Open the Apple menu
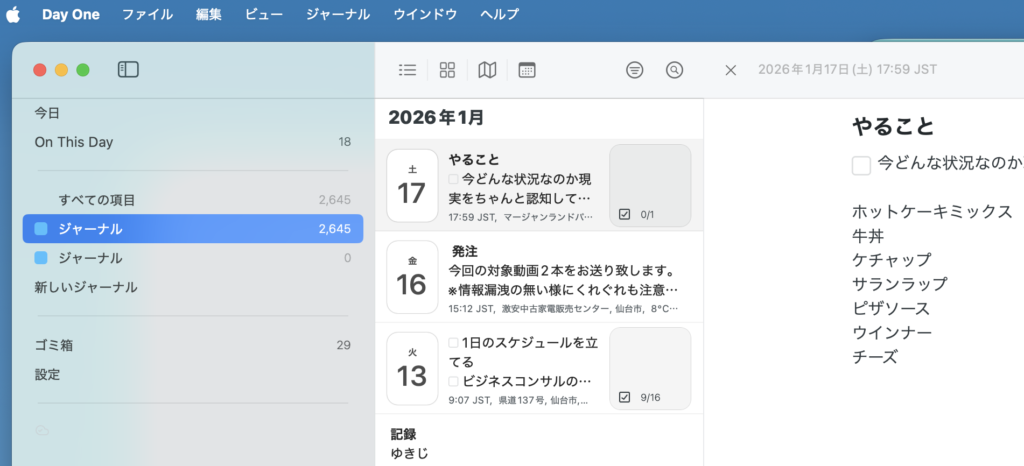The image size is (1024, 466). click(x=14, y=14)
